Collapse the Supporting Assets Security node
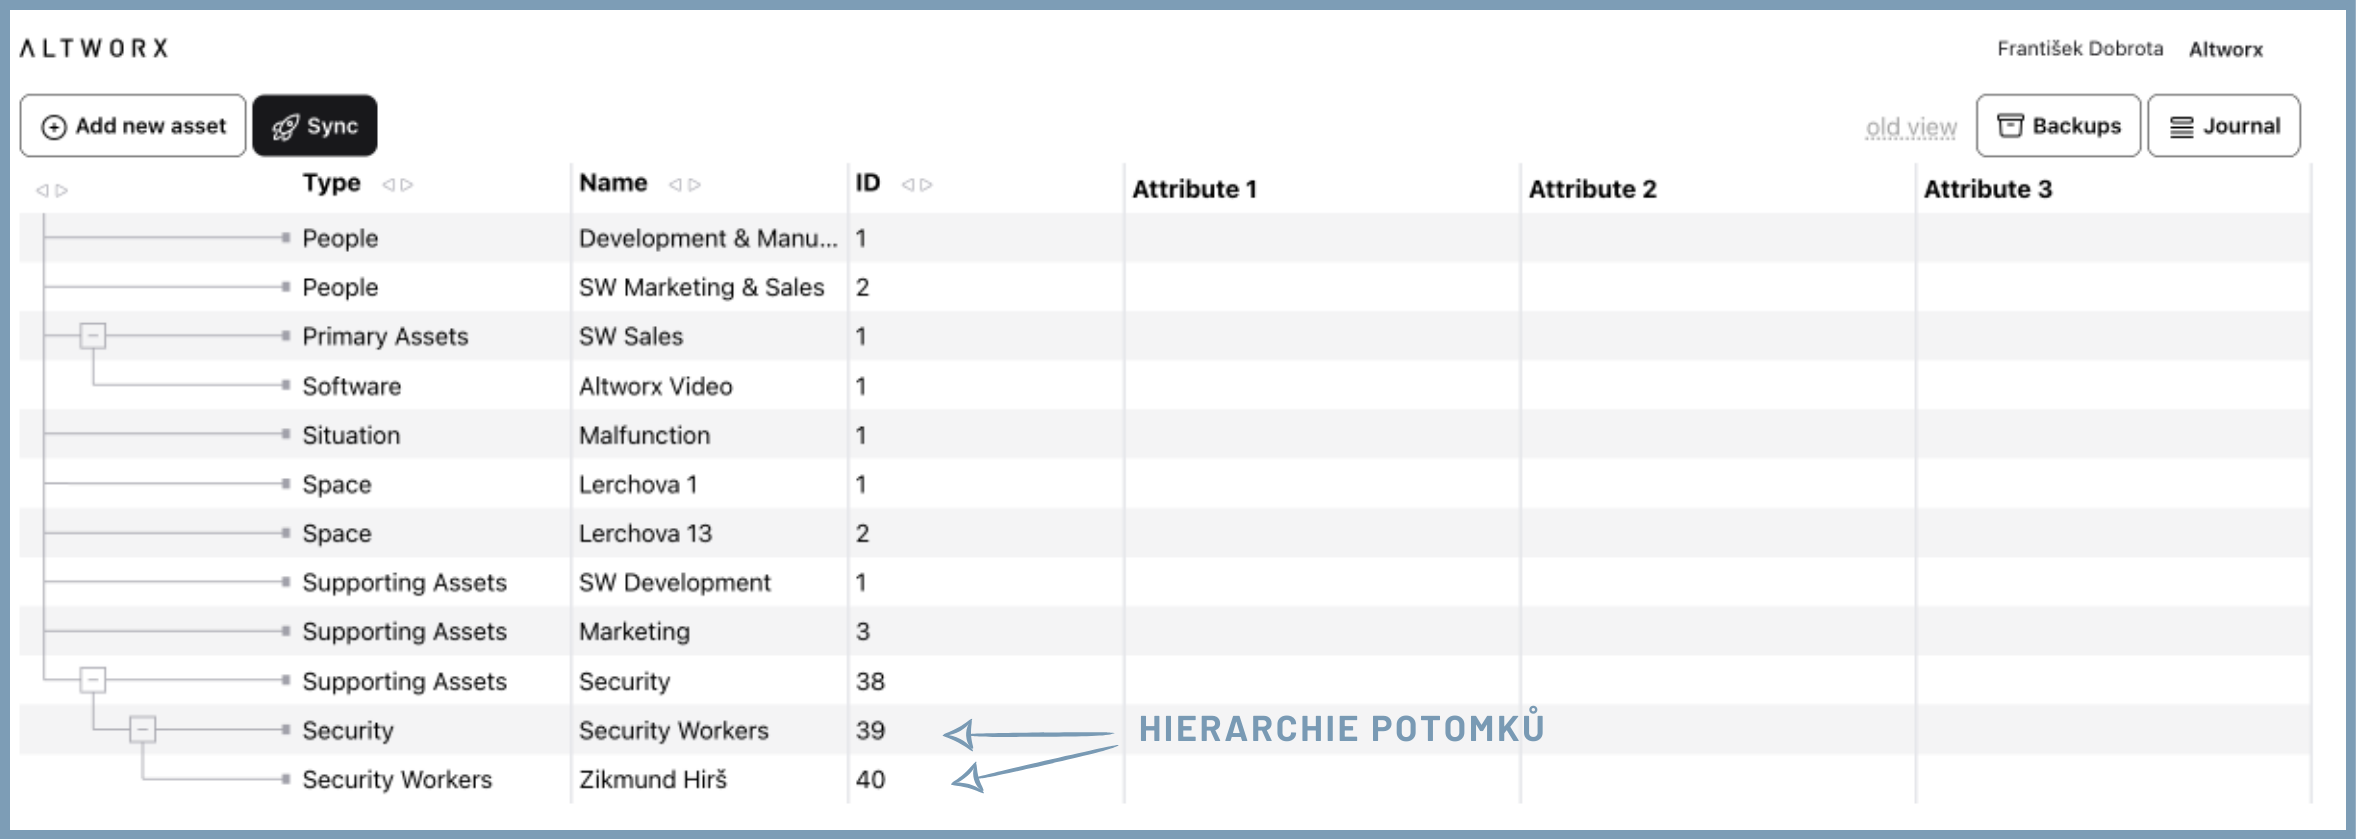The image size is (2356, 839). (x=93, y=681)
